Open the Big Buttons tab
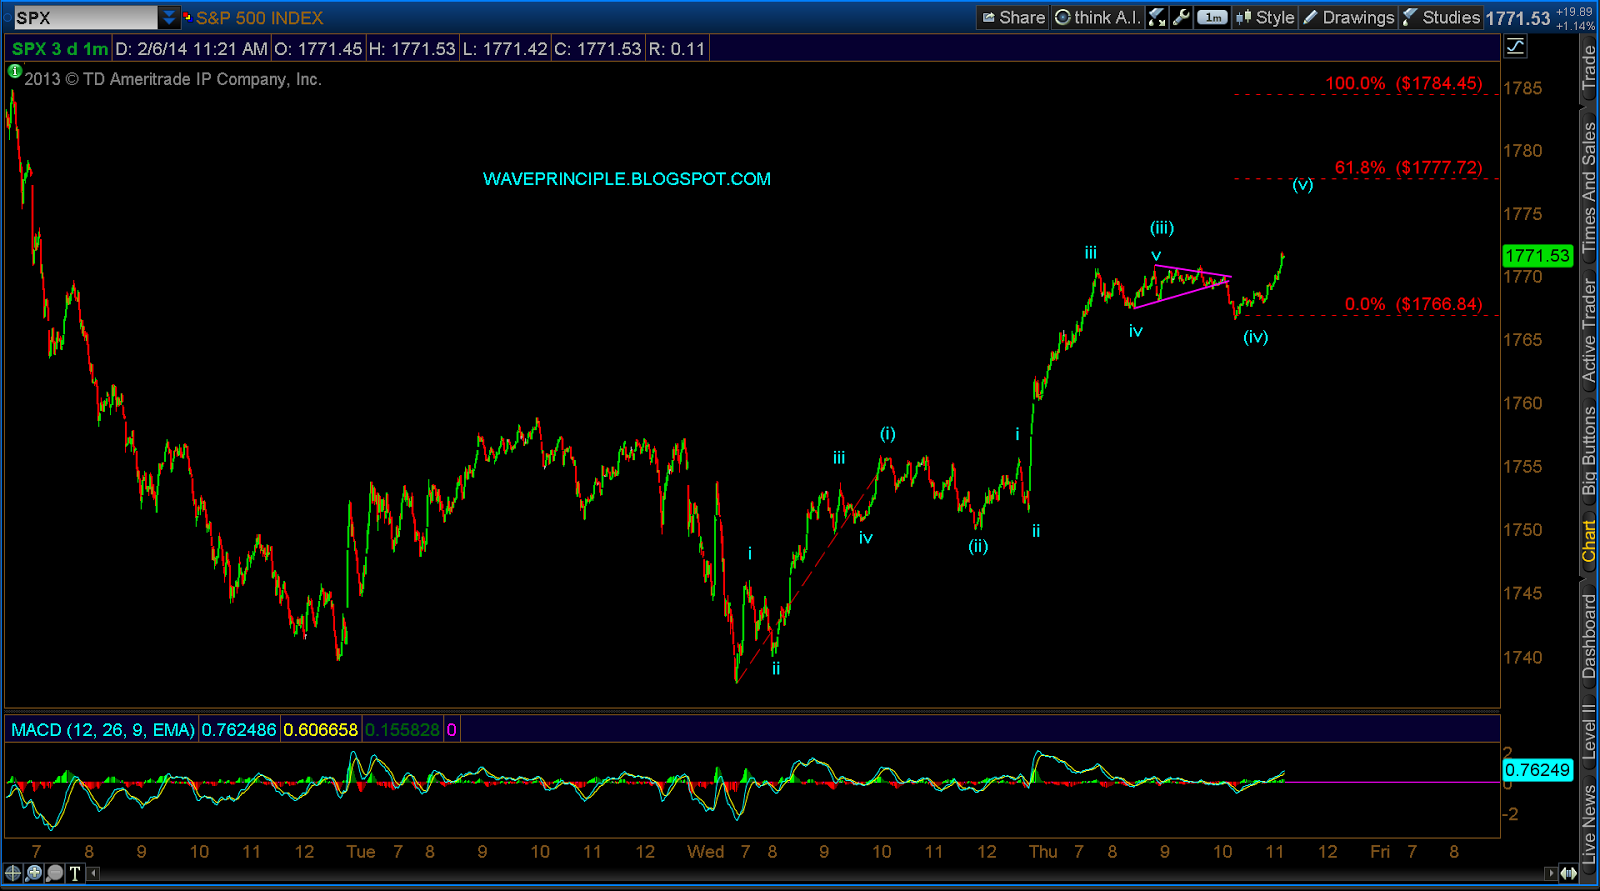 coord(1589,450)
